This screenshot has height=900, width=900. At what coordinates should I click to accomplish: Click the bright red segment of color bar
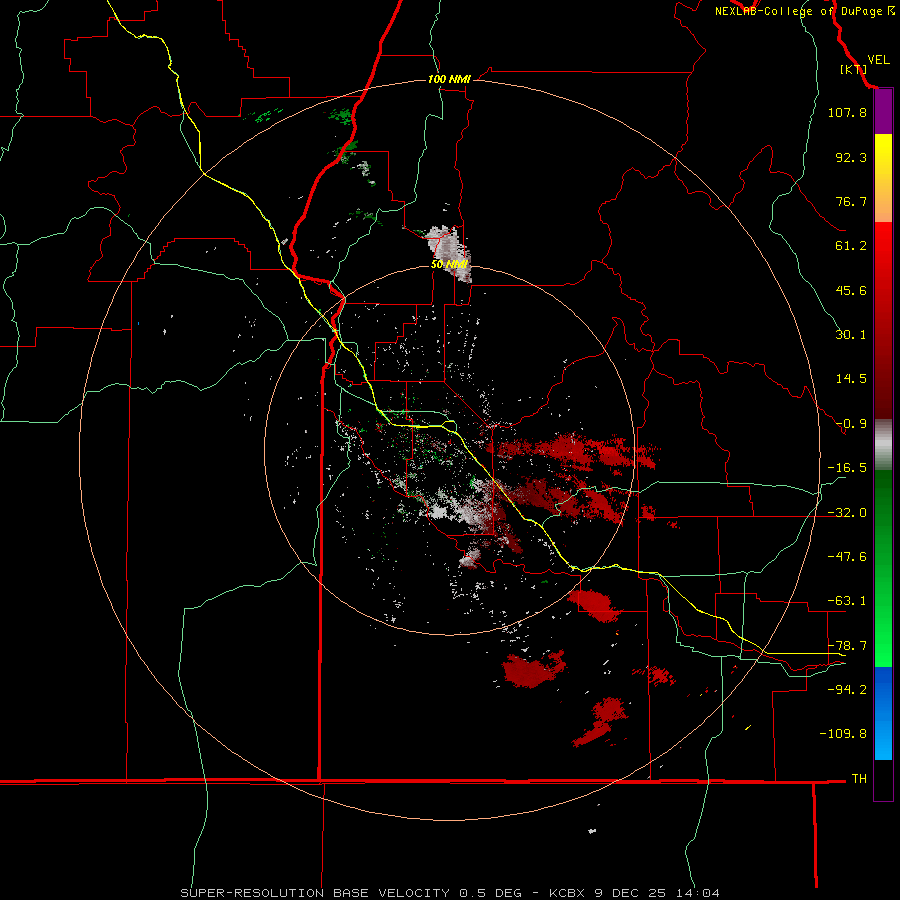point(883,247)
